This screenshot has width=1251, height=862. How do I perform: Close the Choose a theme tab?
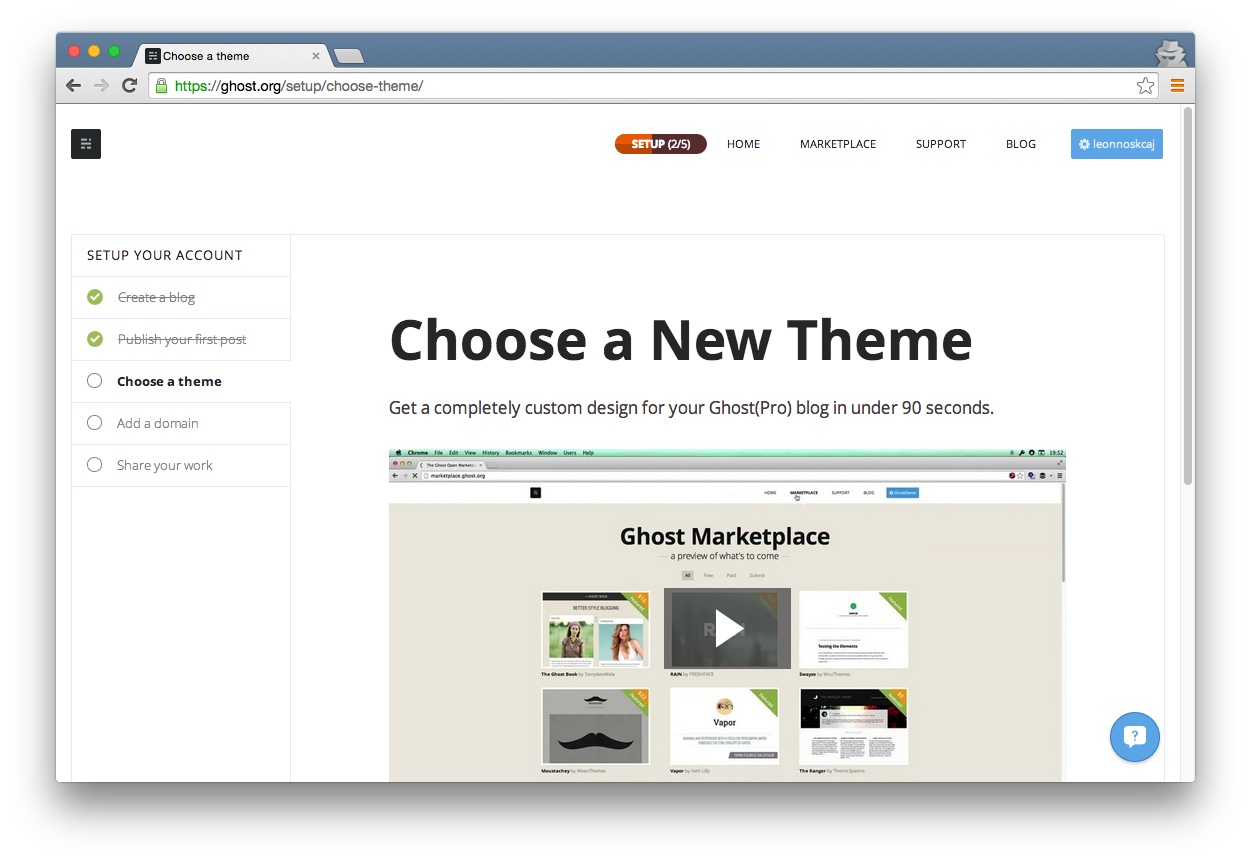coord(316,56)
